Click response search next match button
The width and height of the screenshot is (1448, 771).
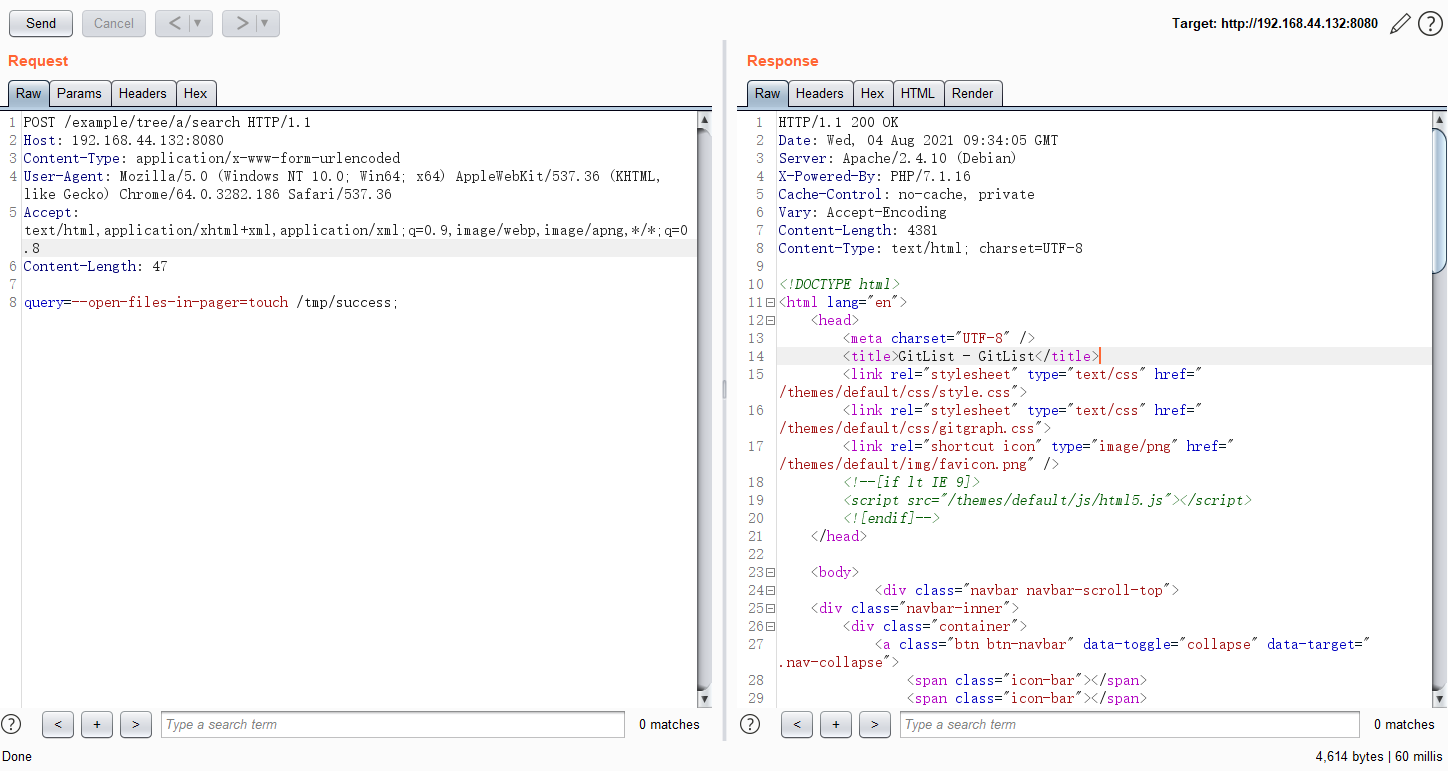pos(874,724)
